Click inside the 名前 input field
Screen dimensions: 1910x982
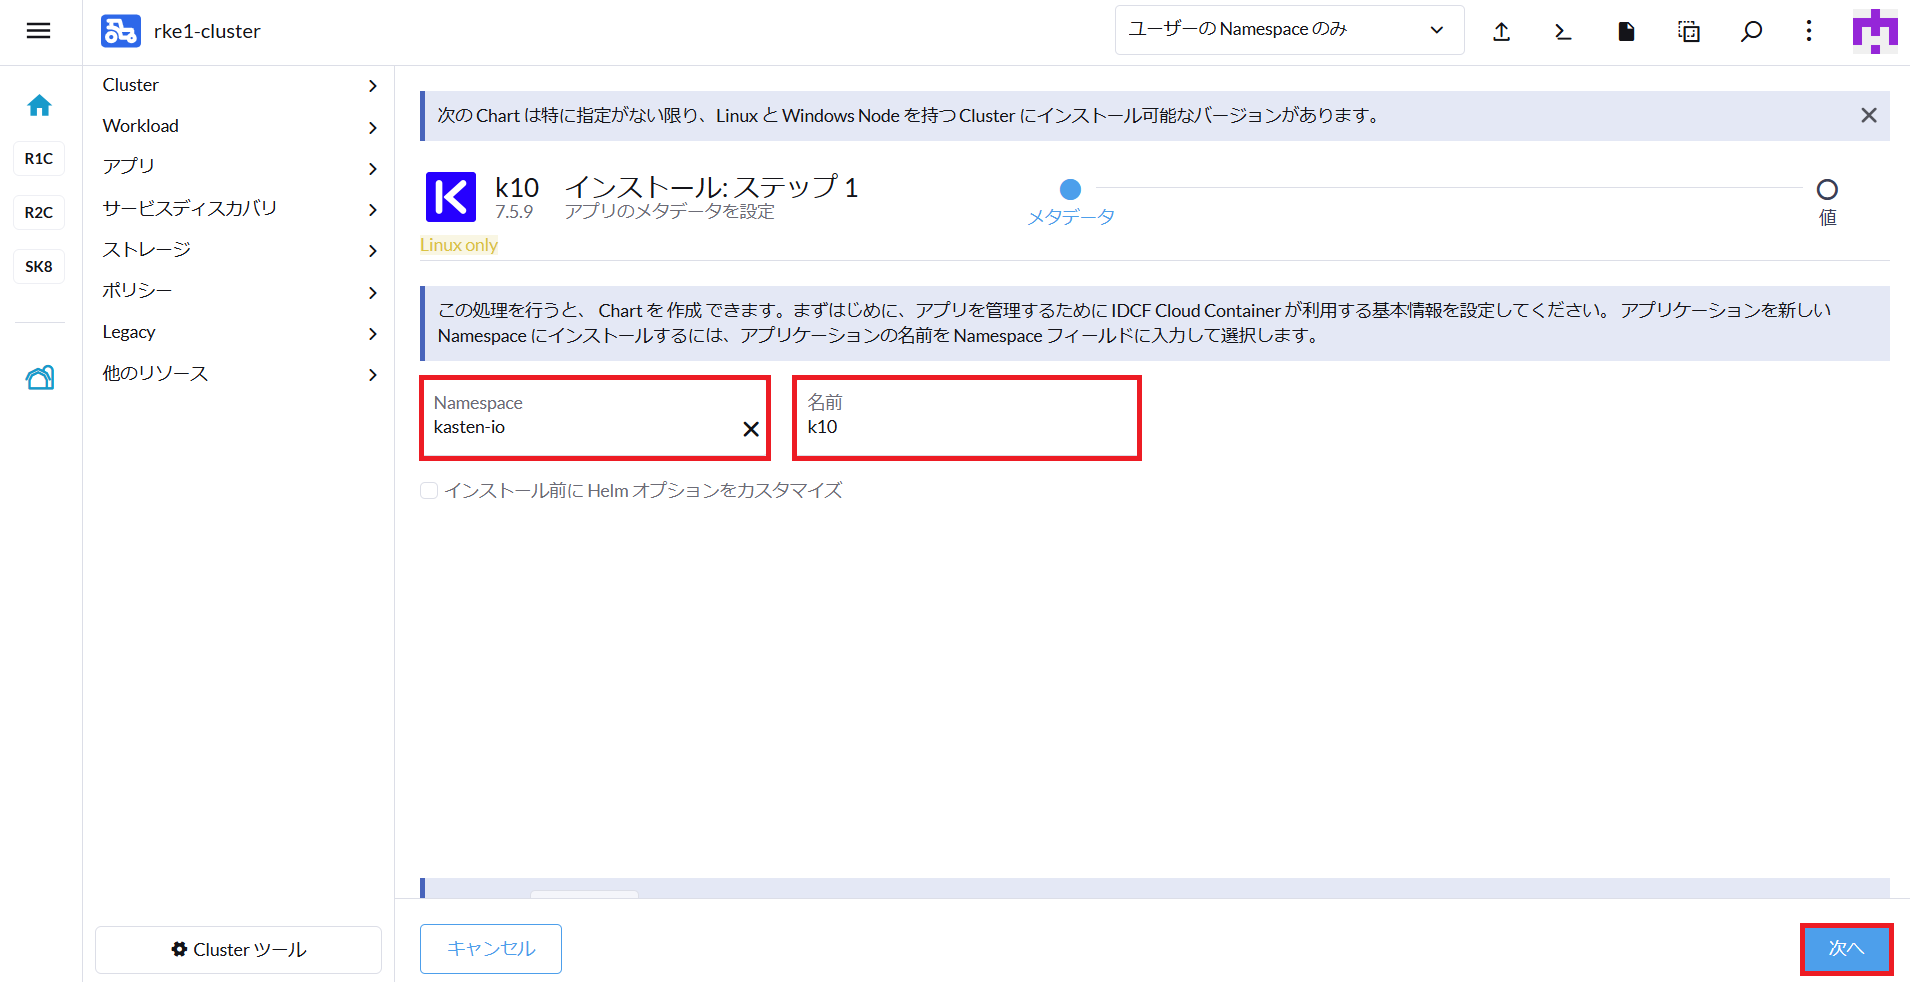click(x=967, y=418)
